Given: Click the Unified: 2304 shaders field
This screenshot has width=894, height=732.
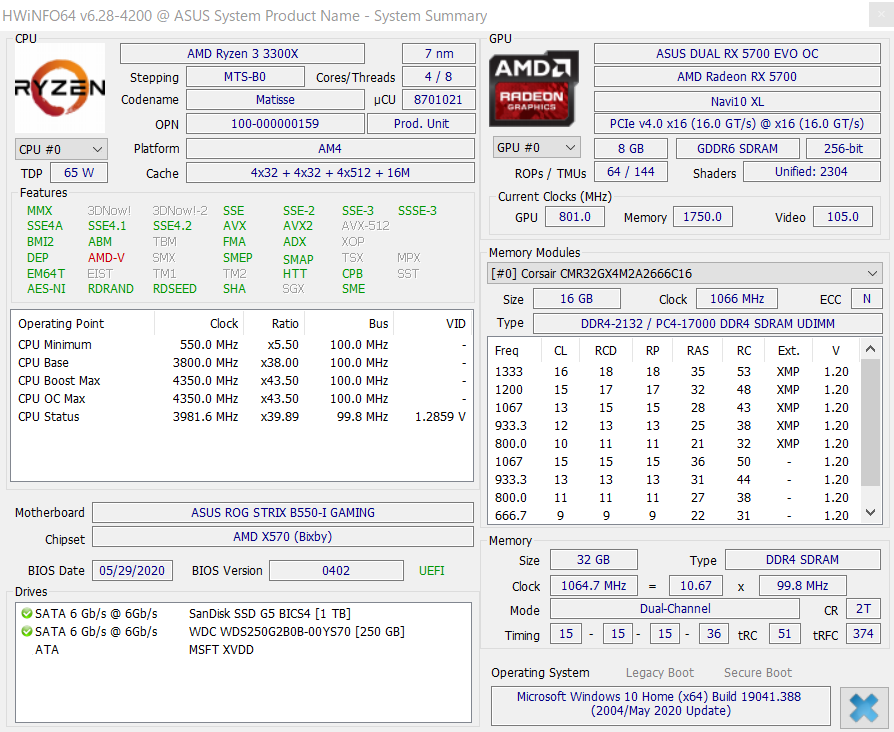Looking at the screenshot, I should tap(811, 172).
